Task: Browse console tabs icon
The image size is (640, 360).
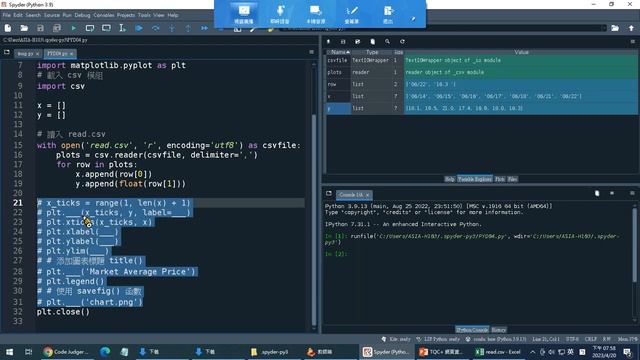Action: point(329,193)
